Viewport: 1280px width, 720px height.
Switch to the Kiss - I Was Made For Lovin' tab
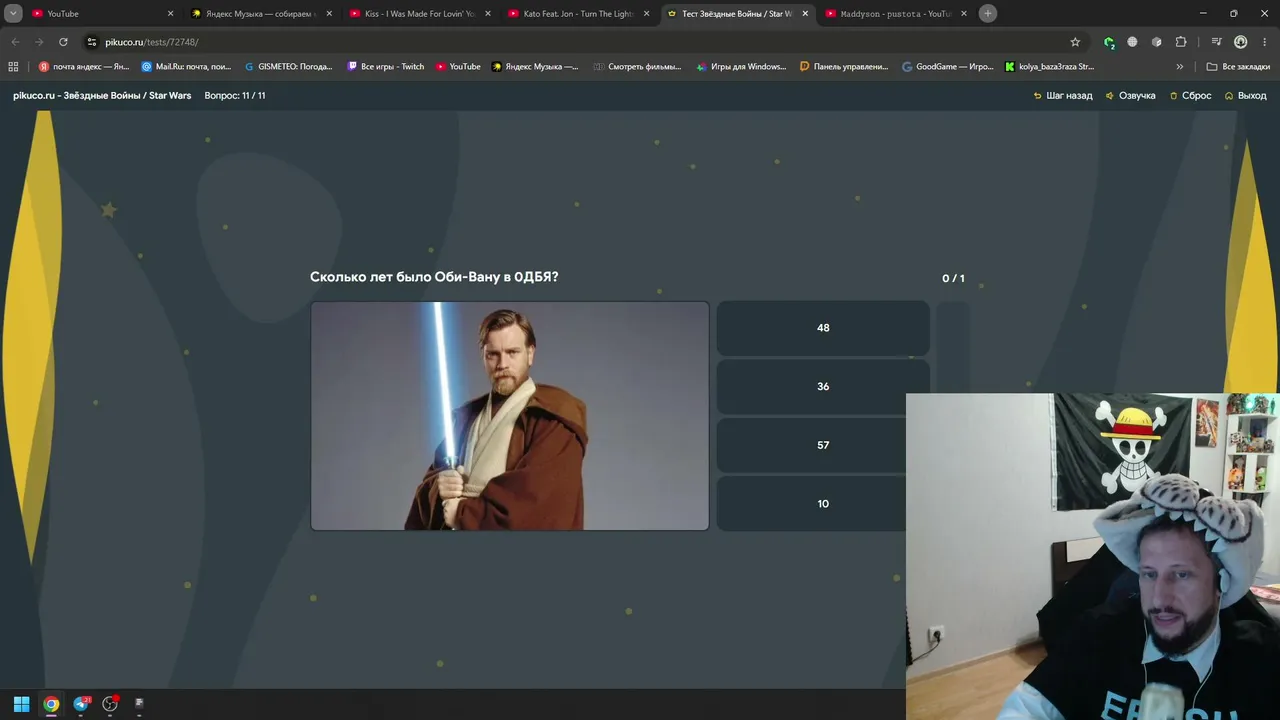point(419,13)
